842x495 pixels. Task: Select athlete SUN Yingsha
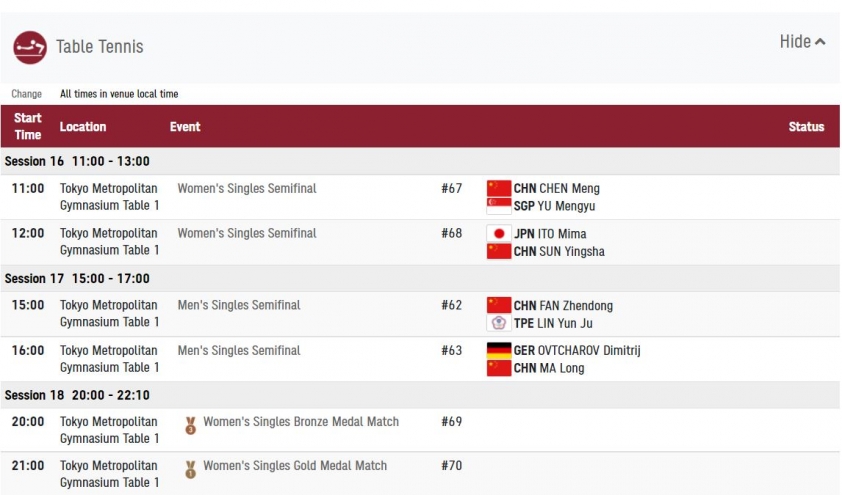point(572,251)
